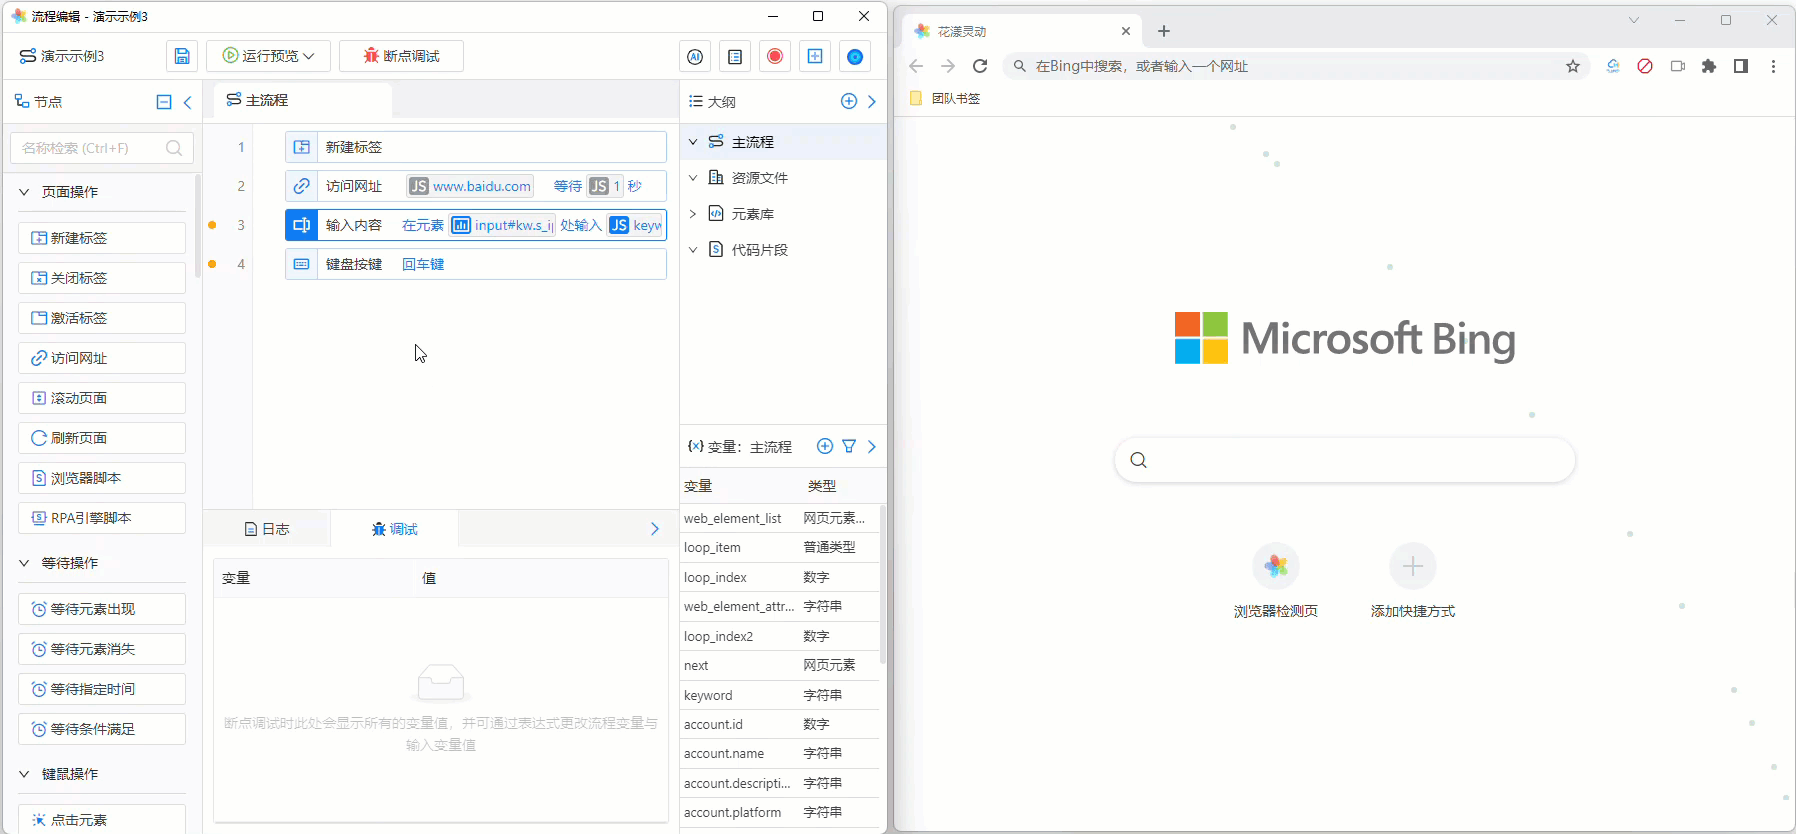Focus the 名称检索 node search field
The height and width of the screenshot is (834, 1796).
tap(102, 148)
